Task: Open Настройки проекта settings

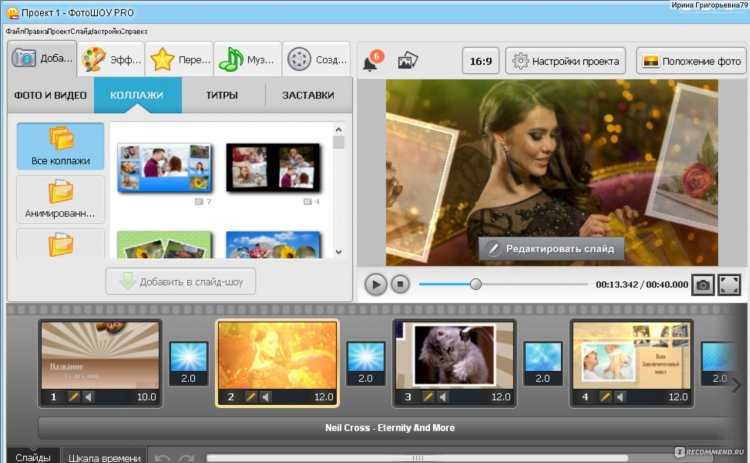Action: 565,61
